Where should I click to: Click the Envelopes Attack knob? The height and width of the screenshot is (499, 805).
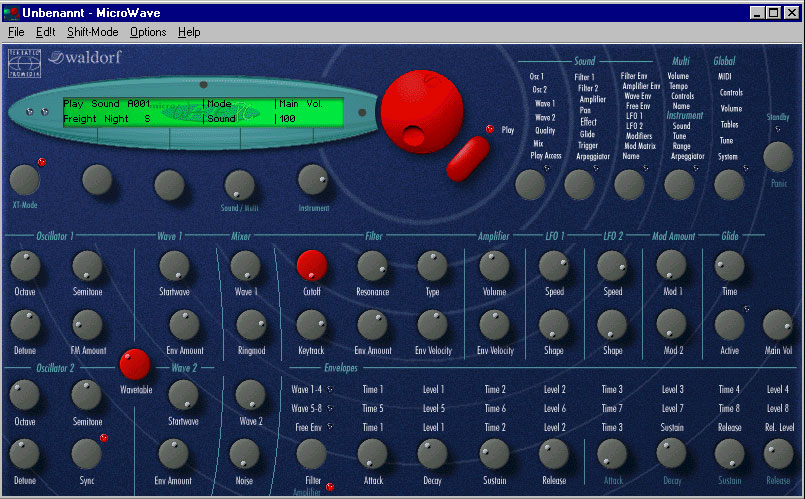pyautogui.click(x=372, y=454)
